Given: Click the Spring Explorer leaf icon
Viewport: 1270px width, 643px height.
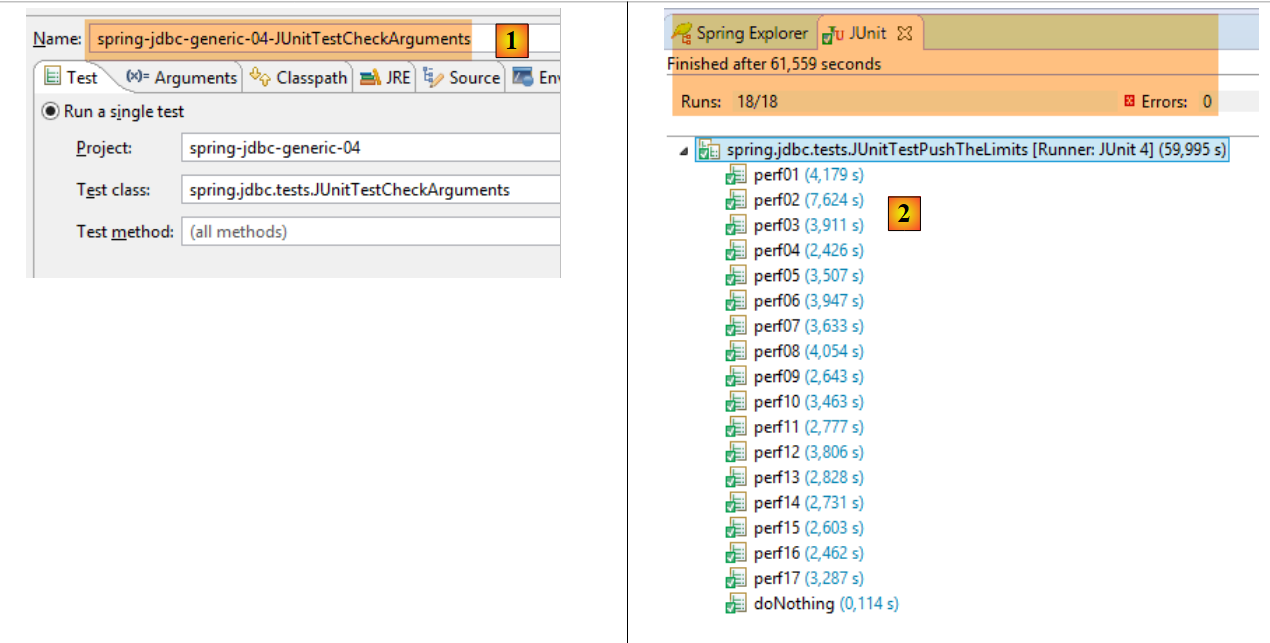Looking at the screenshot, I should coord(682,33).
